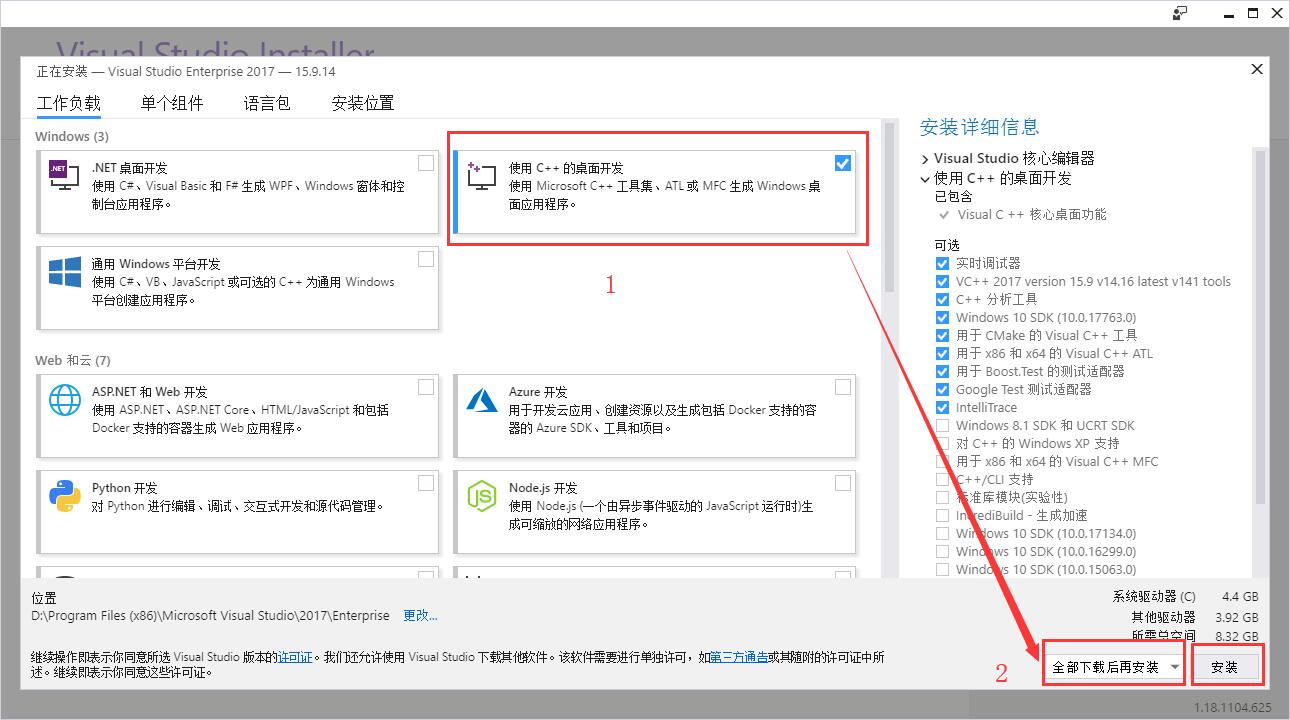
Task: Click the 安装详细信息 heading
Action: pos(979,127)
